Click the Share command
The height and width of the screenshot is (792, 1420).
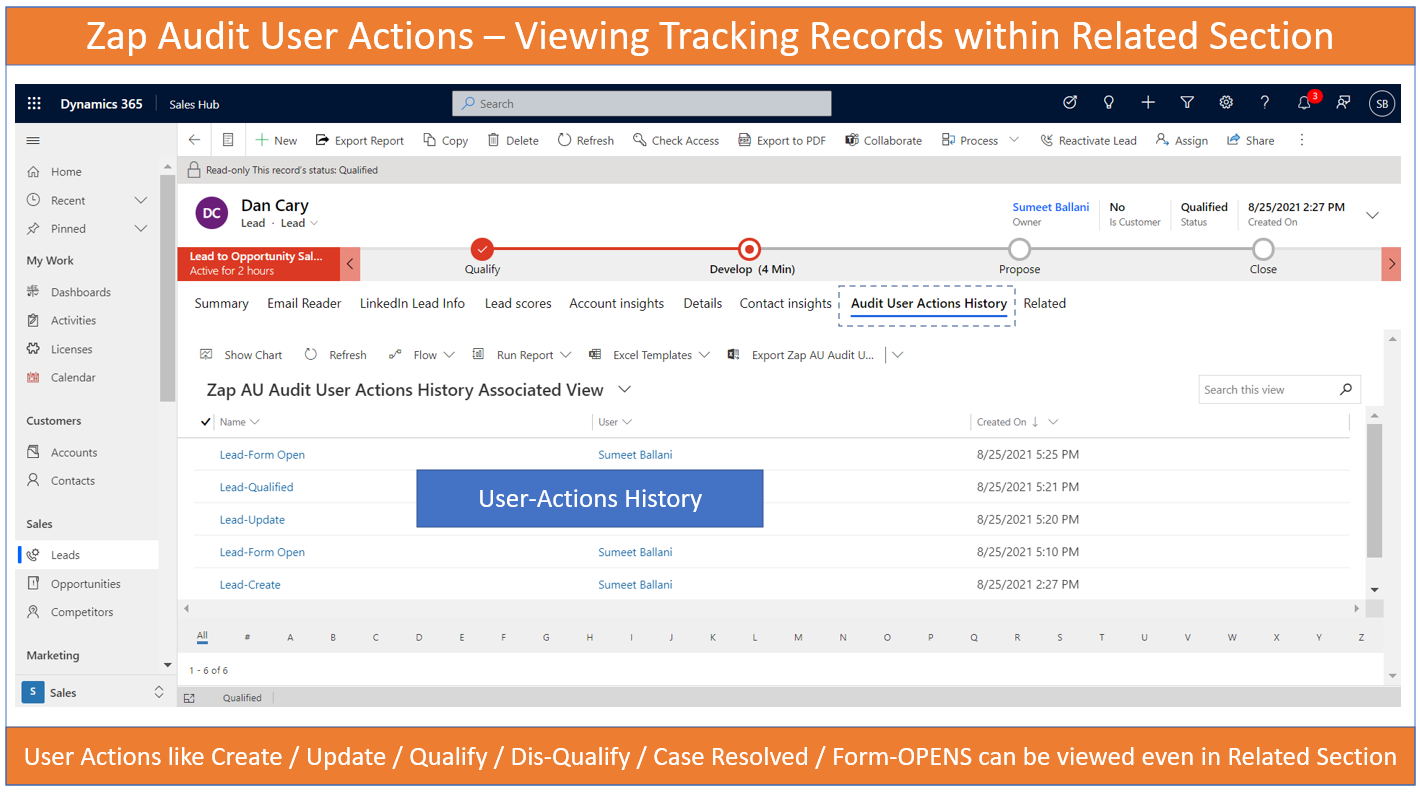point(1251,140)
